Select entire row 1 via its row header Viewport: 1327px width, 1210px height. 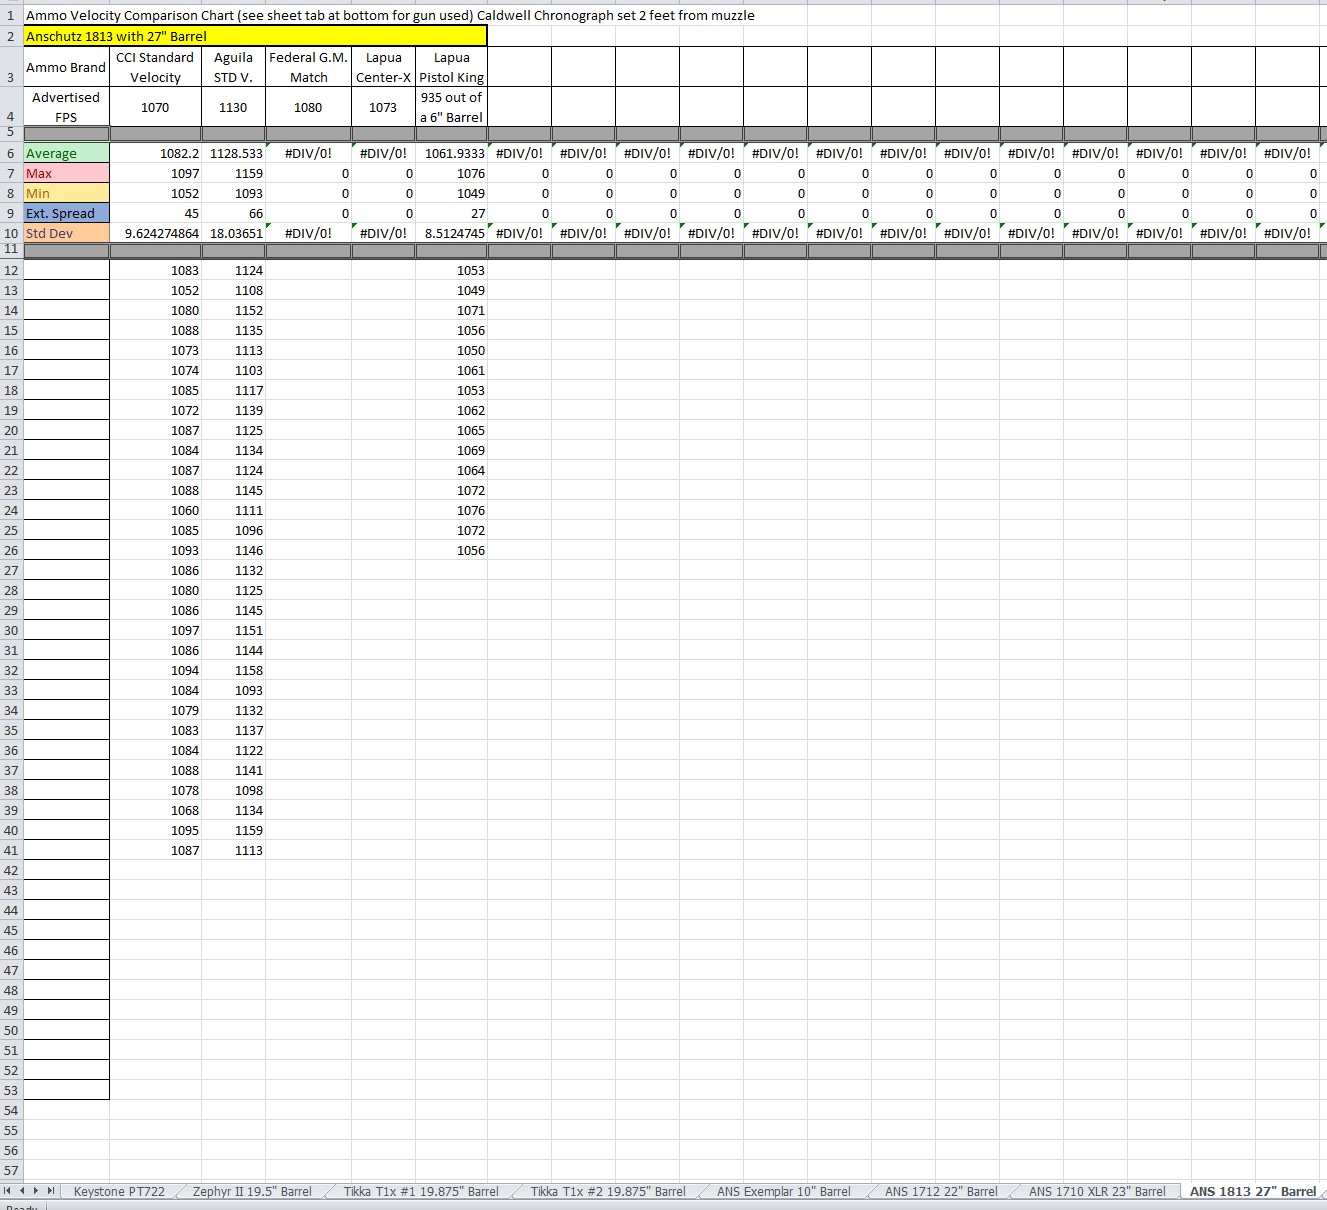point(11,15)
